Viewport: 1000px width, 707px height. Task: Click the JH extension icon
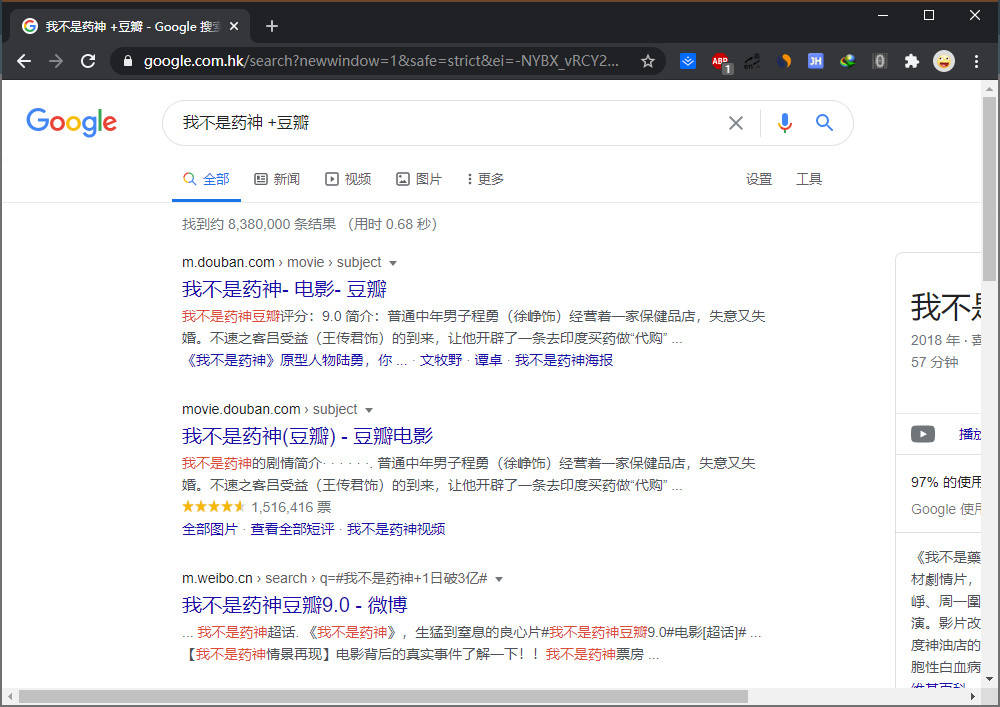pyautogui.click(x=815, y=61)
